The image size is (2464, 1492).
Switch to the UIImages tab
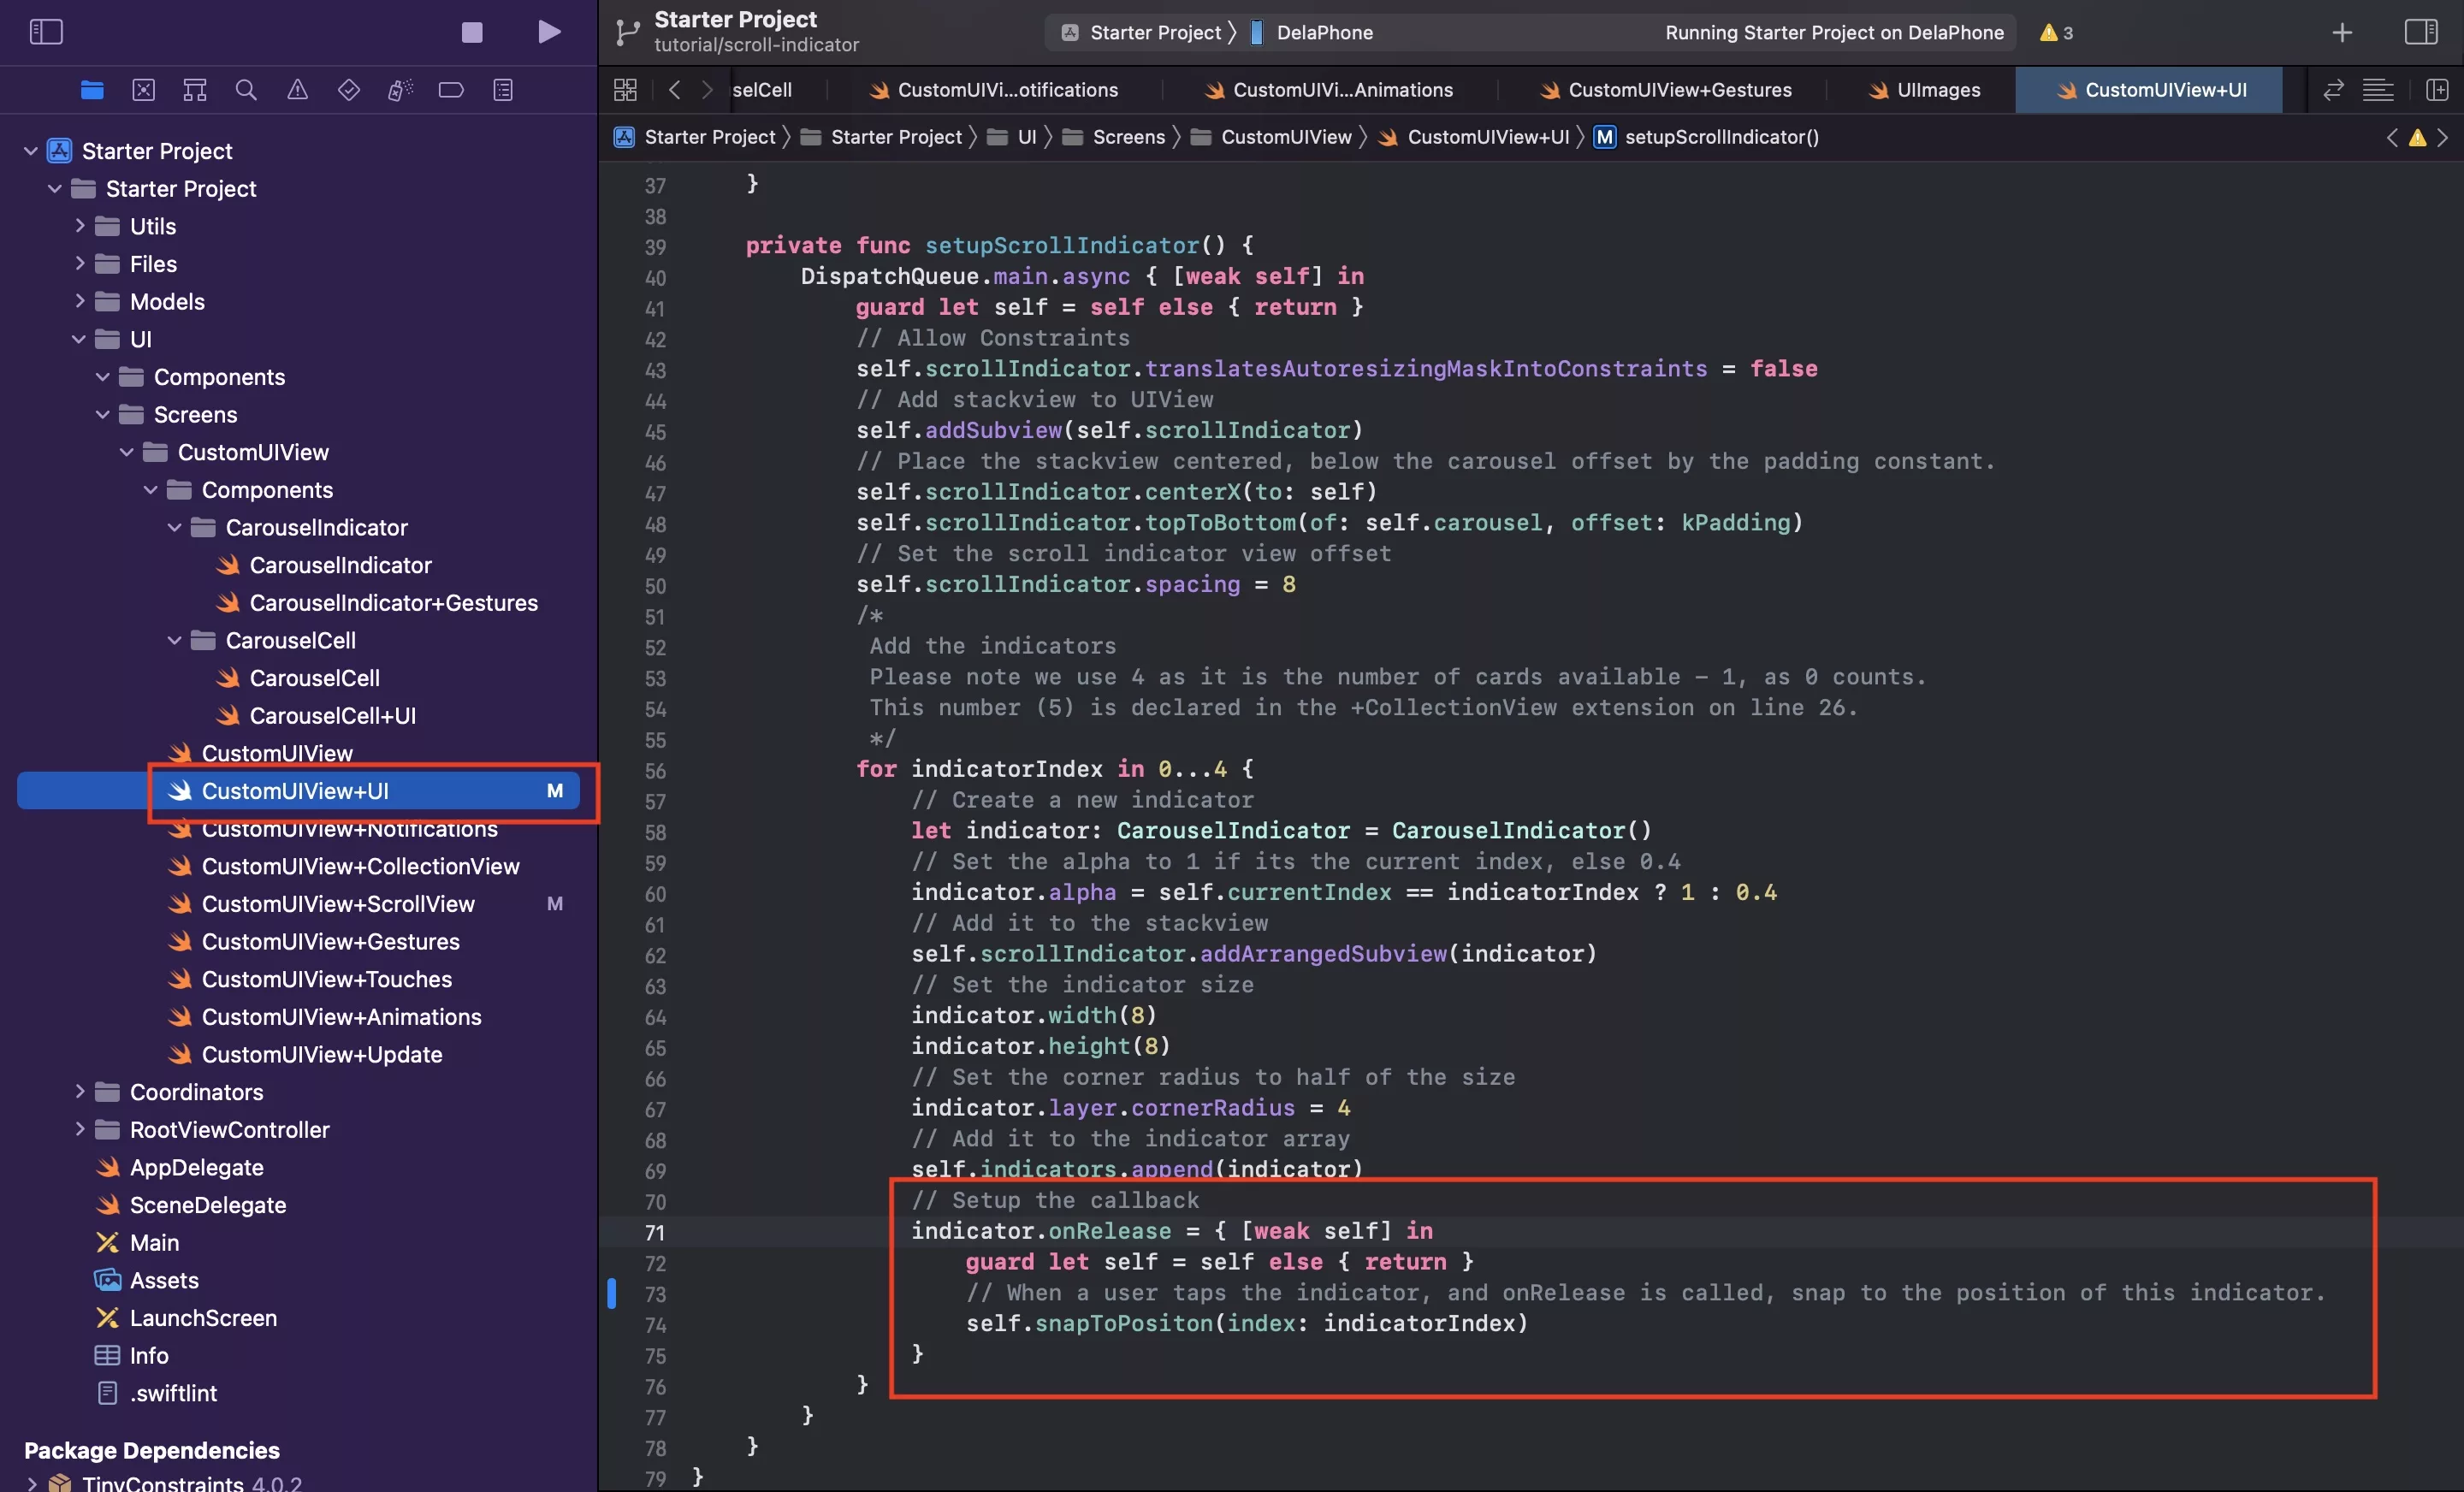click(x=1923, y=90)
